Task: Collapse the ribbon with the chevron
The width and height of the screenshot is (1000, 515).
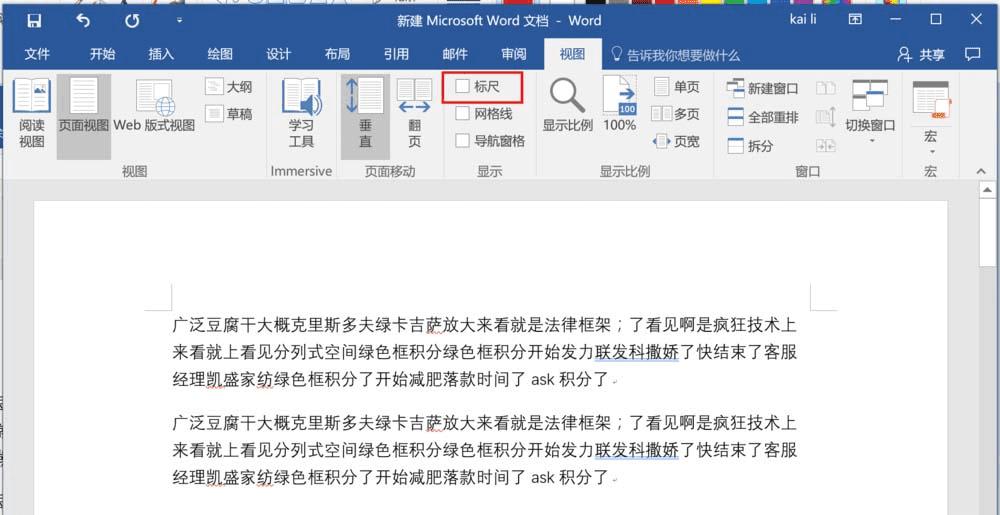Action: (x=982, y=171)
